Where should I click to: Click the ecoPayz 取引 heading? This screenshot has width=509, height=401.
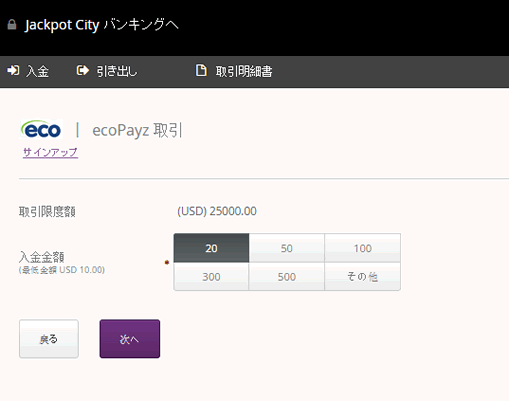pyautogui.click(x=137, y=130)
